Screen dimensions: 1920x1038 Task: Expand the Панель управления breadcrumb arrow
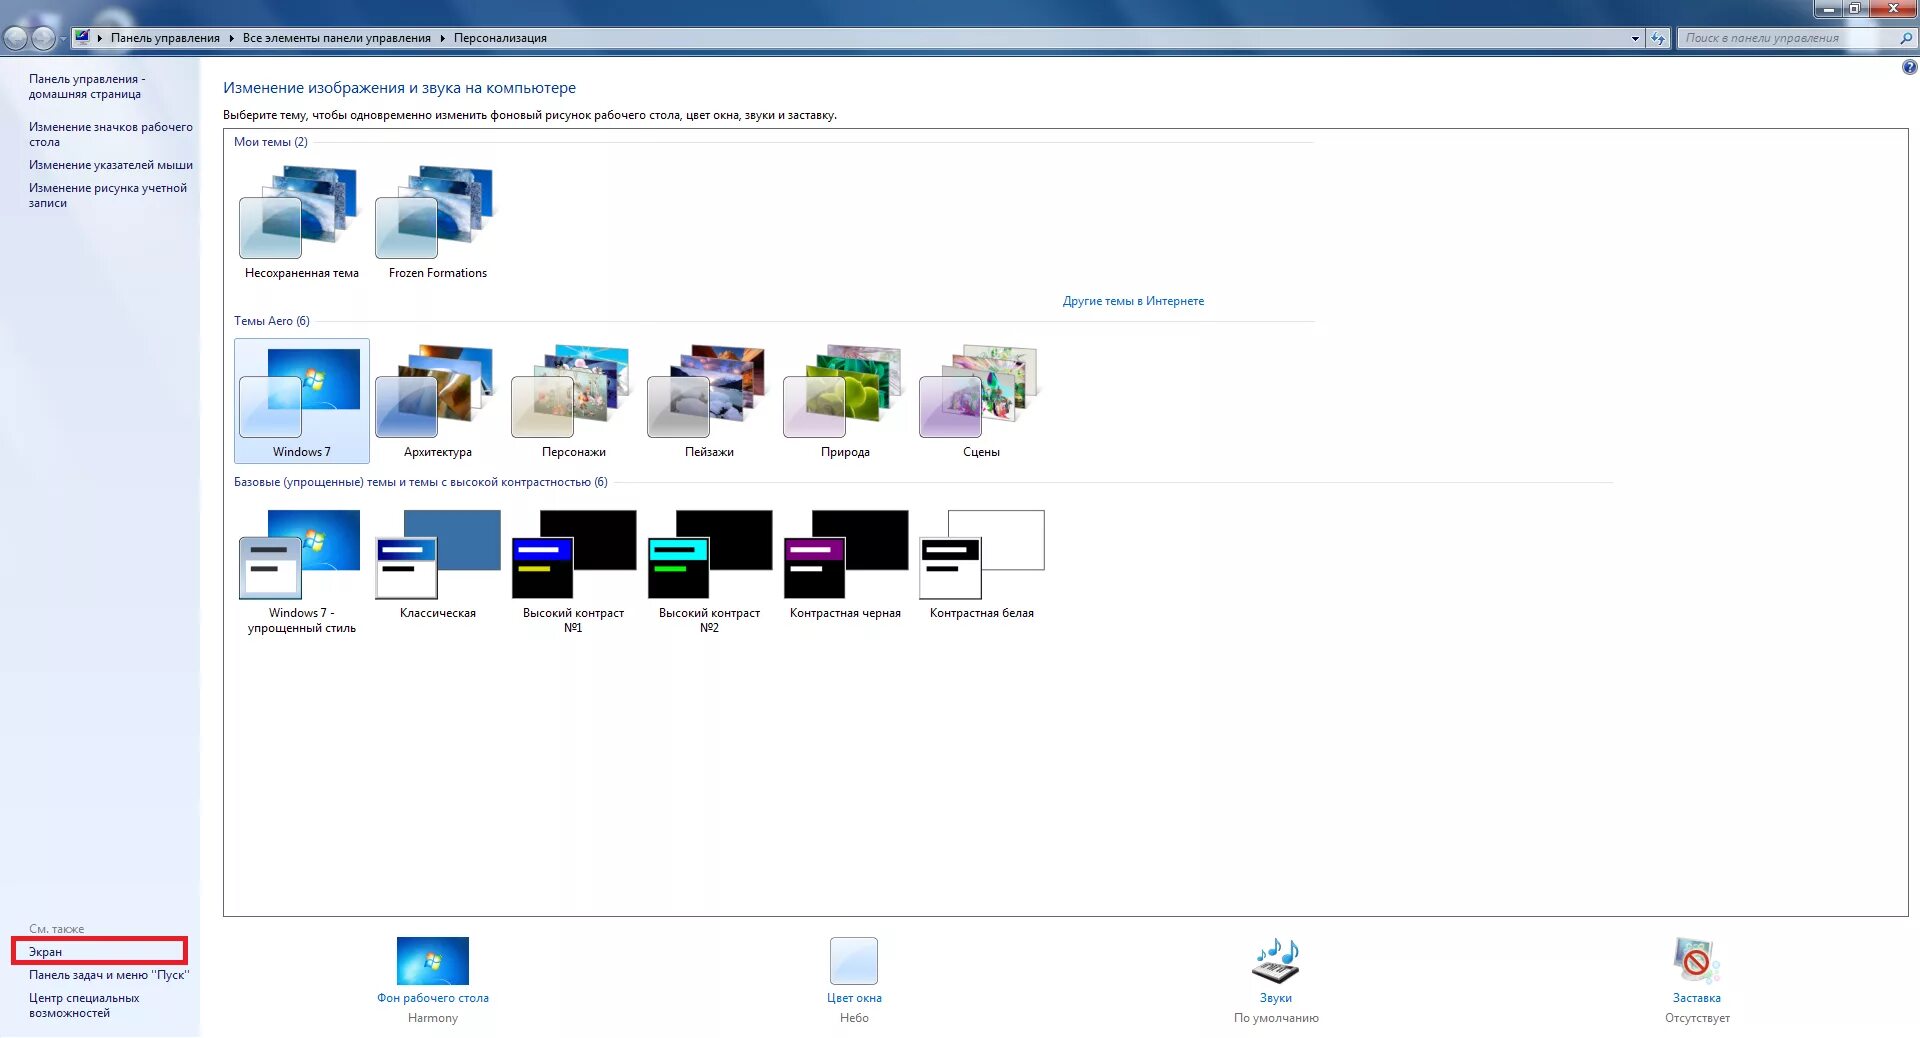tap(231, 38)
